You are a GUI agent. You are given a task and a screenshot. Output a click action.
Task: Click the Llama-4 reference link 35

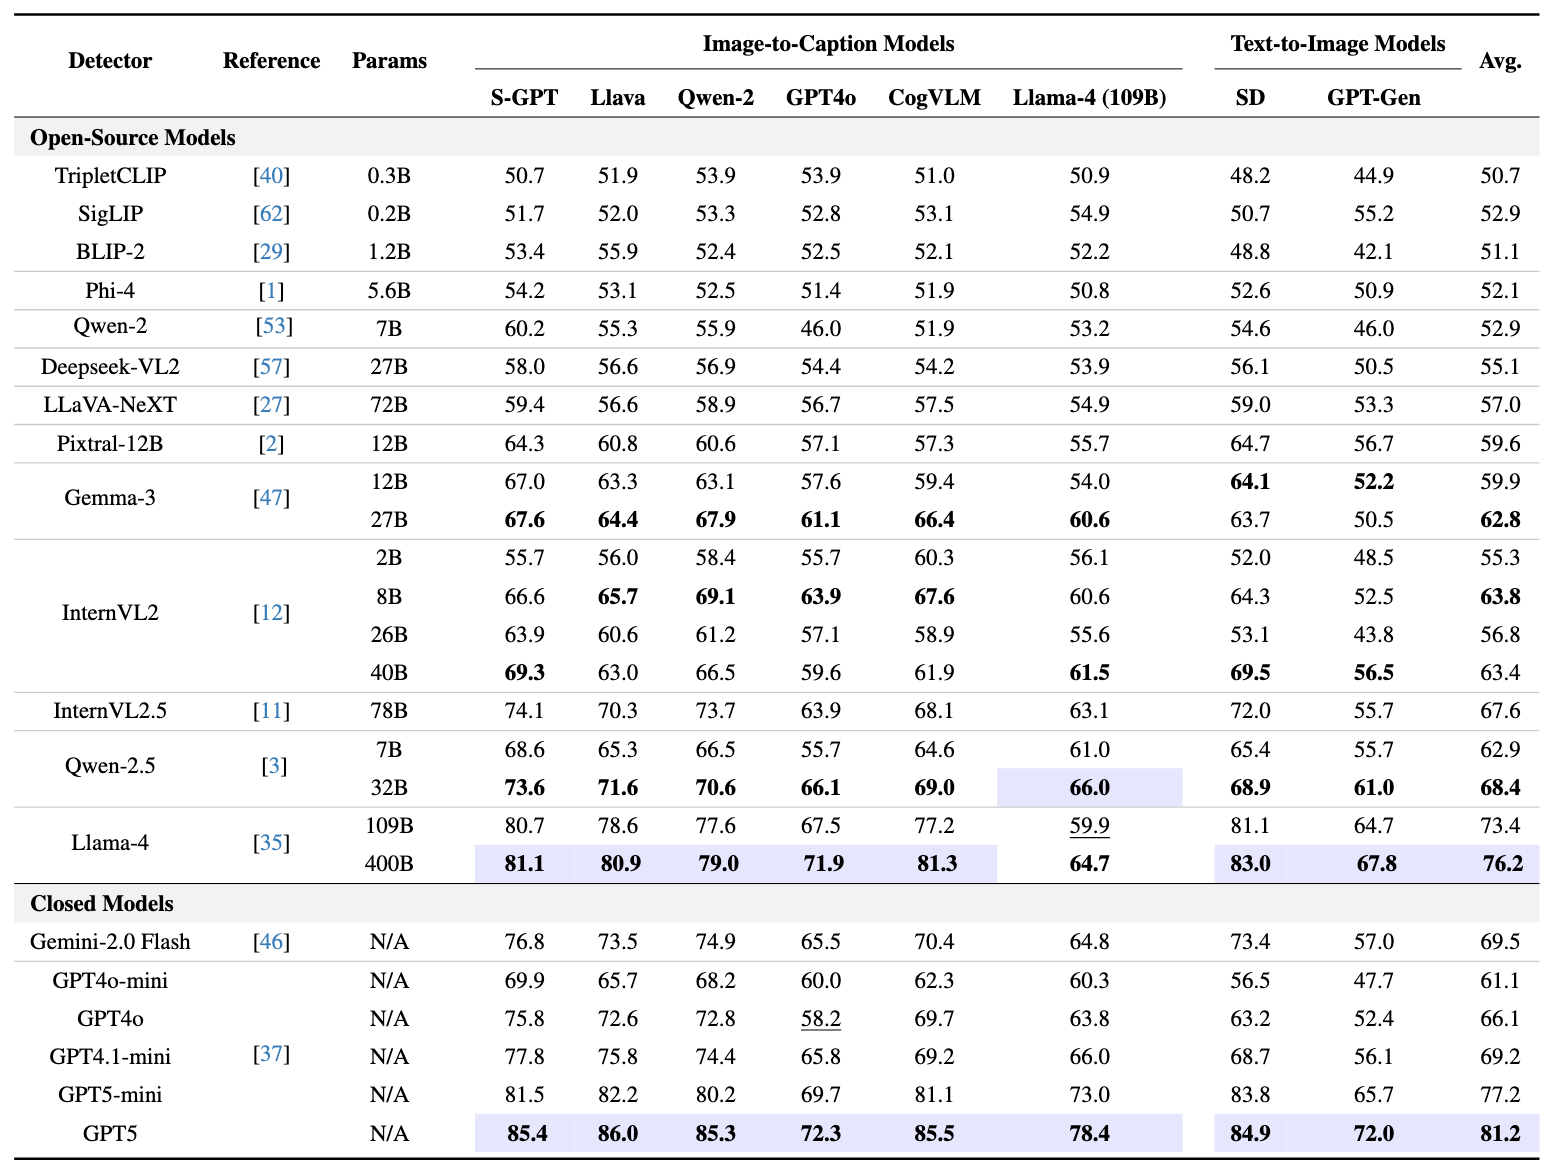click(x=271, y=843)
